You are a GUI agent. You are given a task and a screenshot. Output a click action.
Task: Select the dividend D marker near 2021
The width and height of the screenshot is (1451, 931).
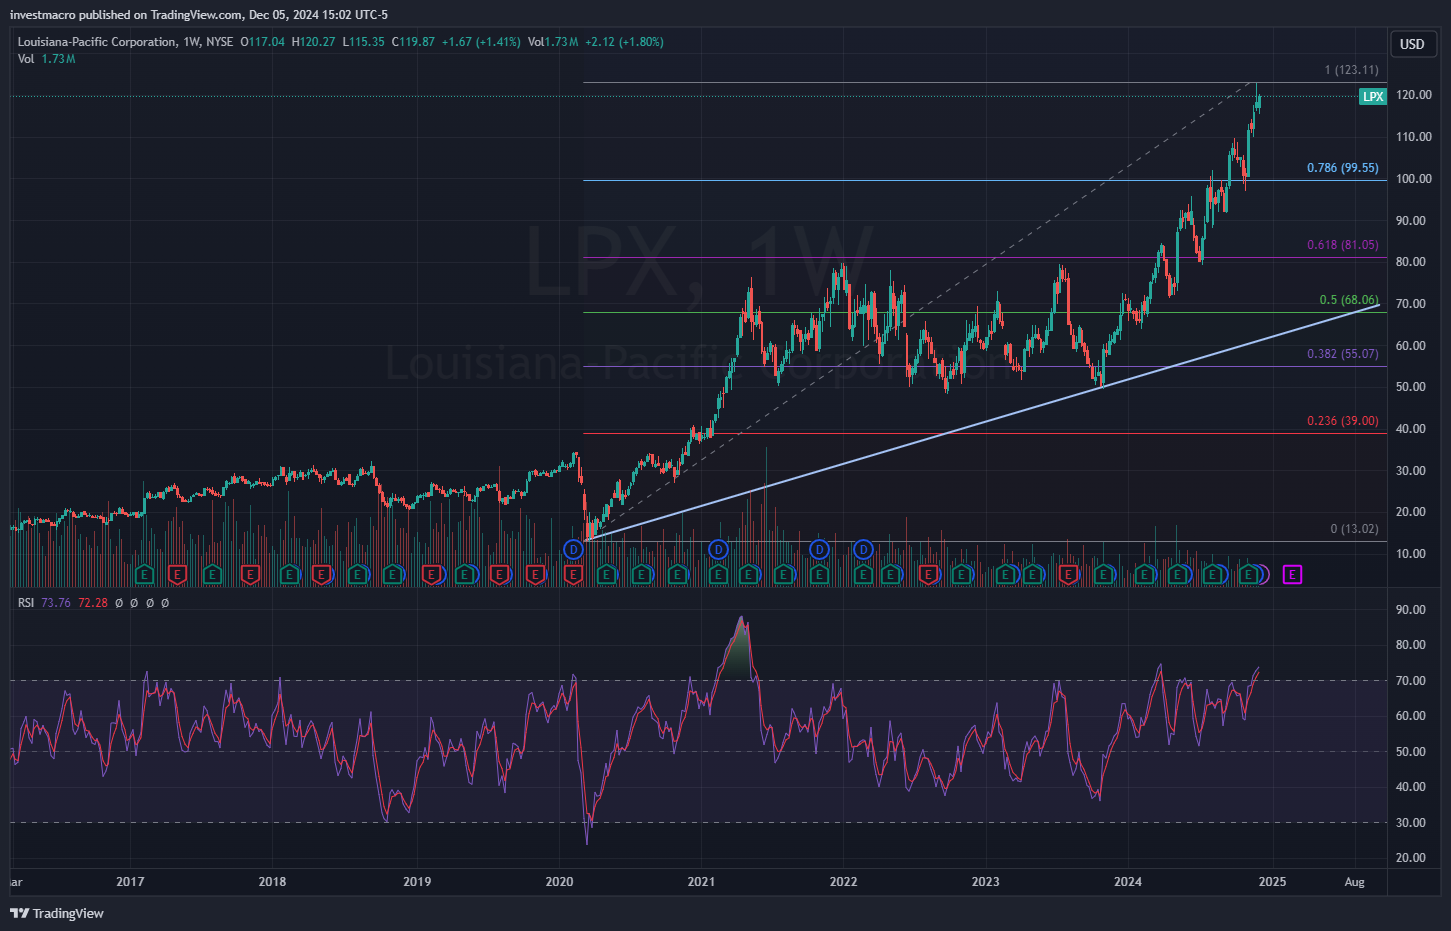[718, 549]
